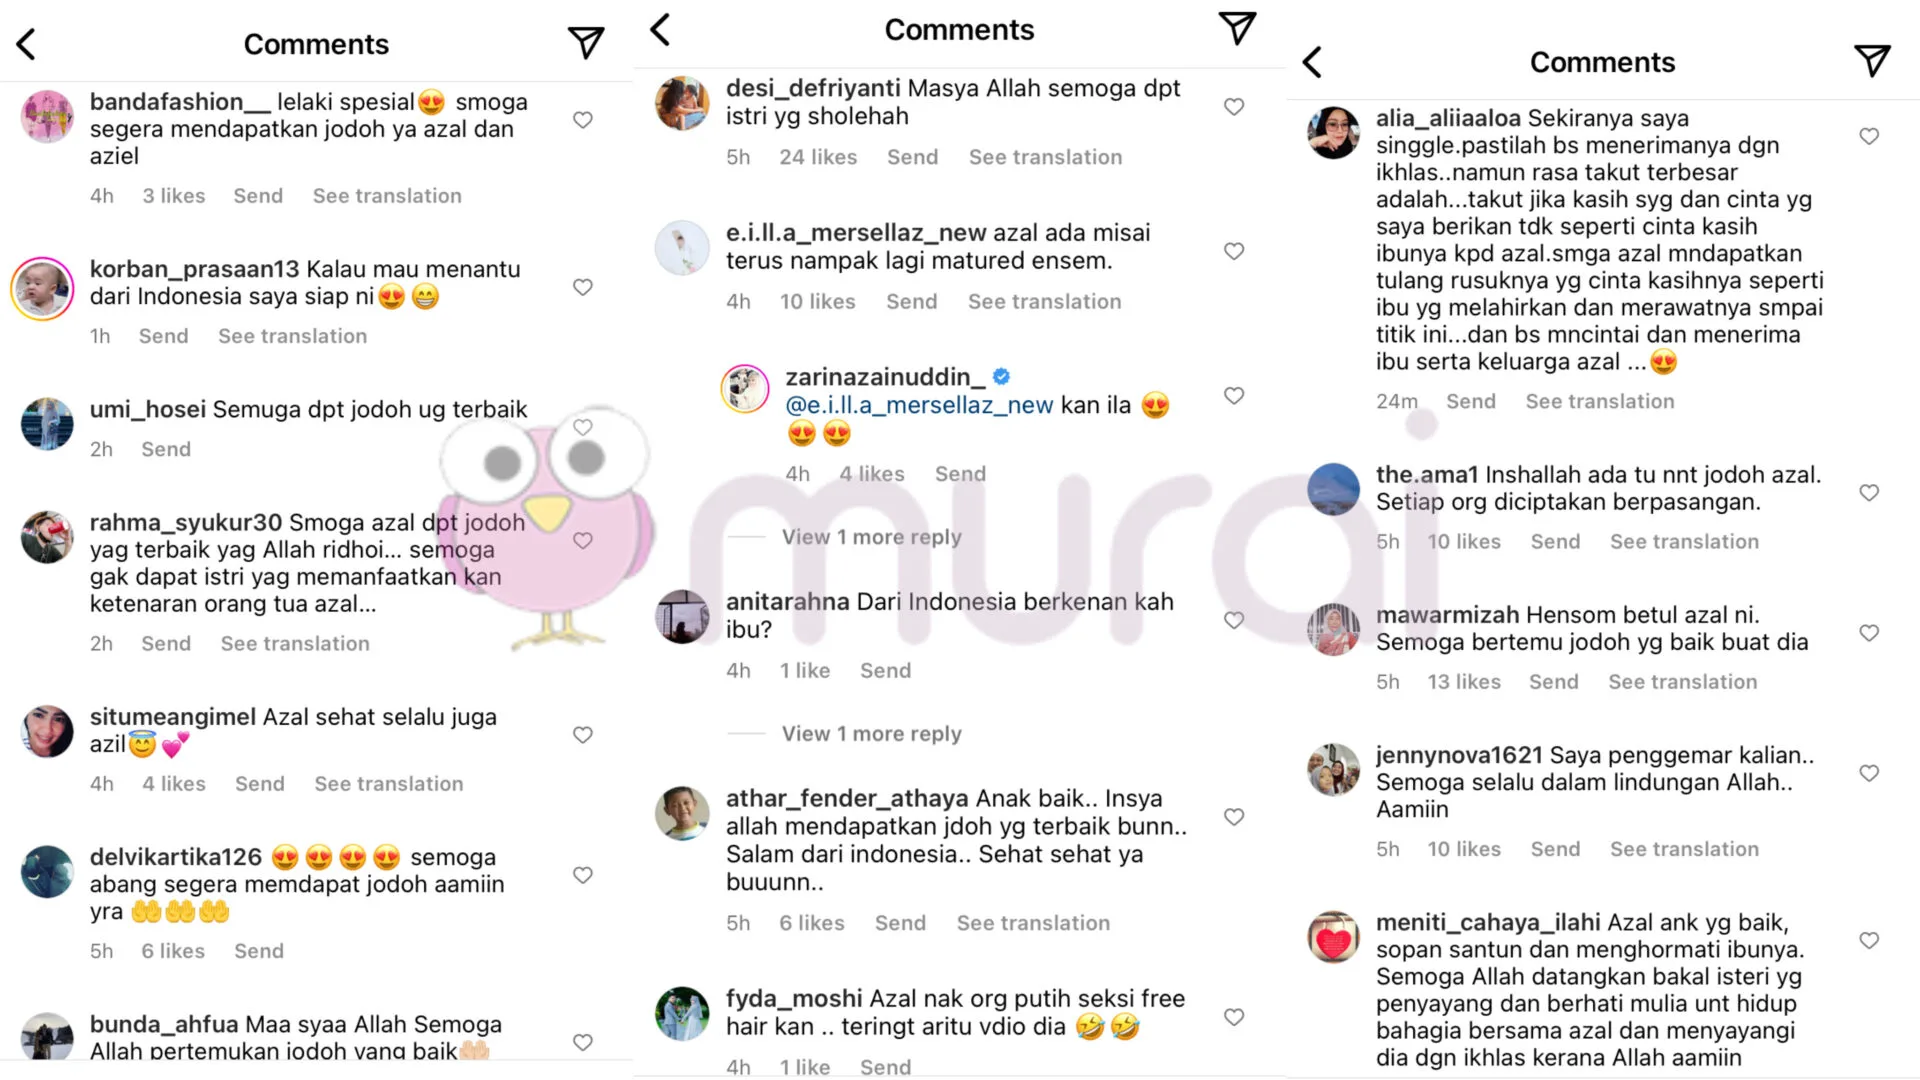Viewport: 1920px width, 1080px height.
Task: See translation for rahma_syukur30's comment
Action: [295, 644]
